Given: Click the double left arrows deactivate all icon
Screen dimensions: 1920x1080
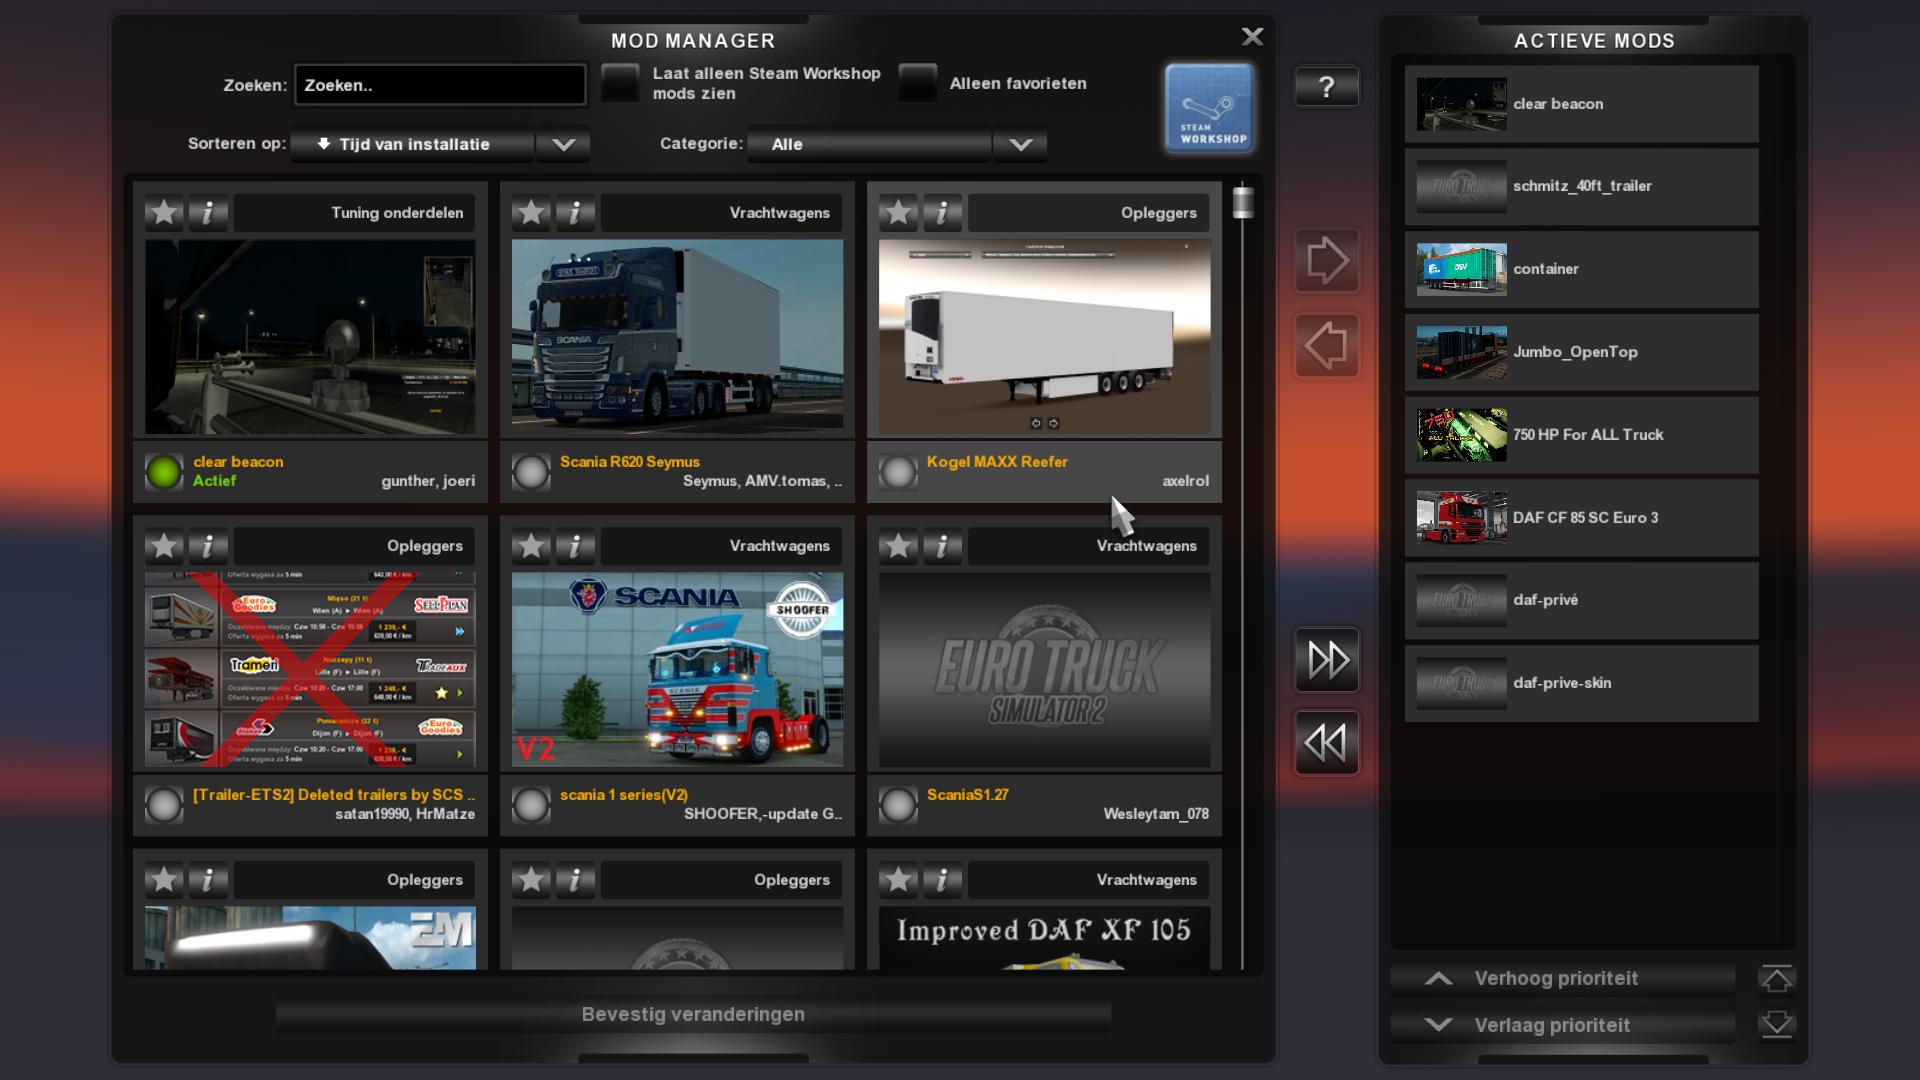Looking at the screenshot, I should pyautogui.click(x=1326, y=743).
